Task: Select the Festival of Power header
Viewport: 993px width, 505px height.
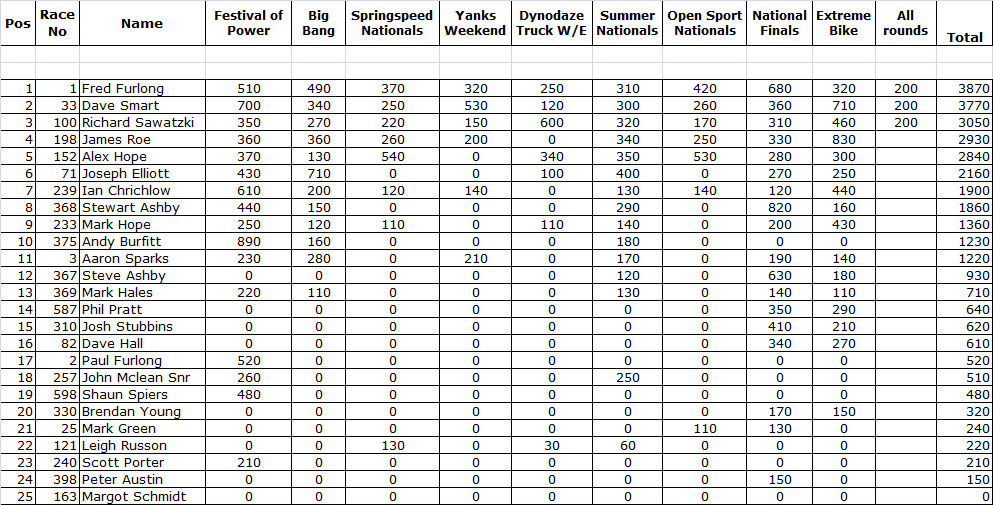Action: pyautogui.click(x=248, y=23)
